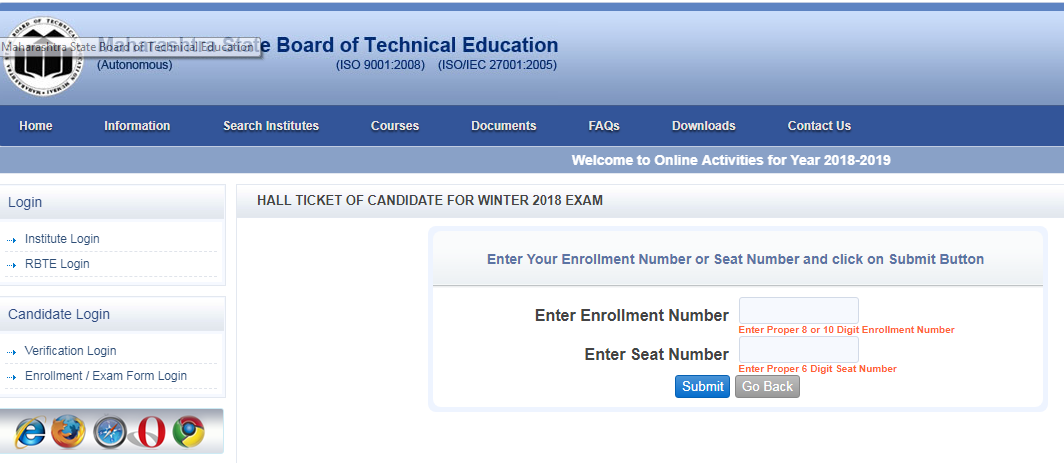Select the Documents menu item
The height and width of the screenshot is (463, 1064).
[x=504, y=126]
